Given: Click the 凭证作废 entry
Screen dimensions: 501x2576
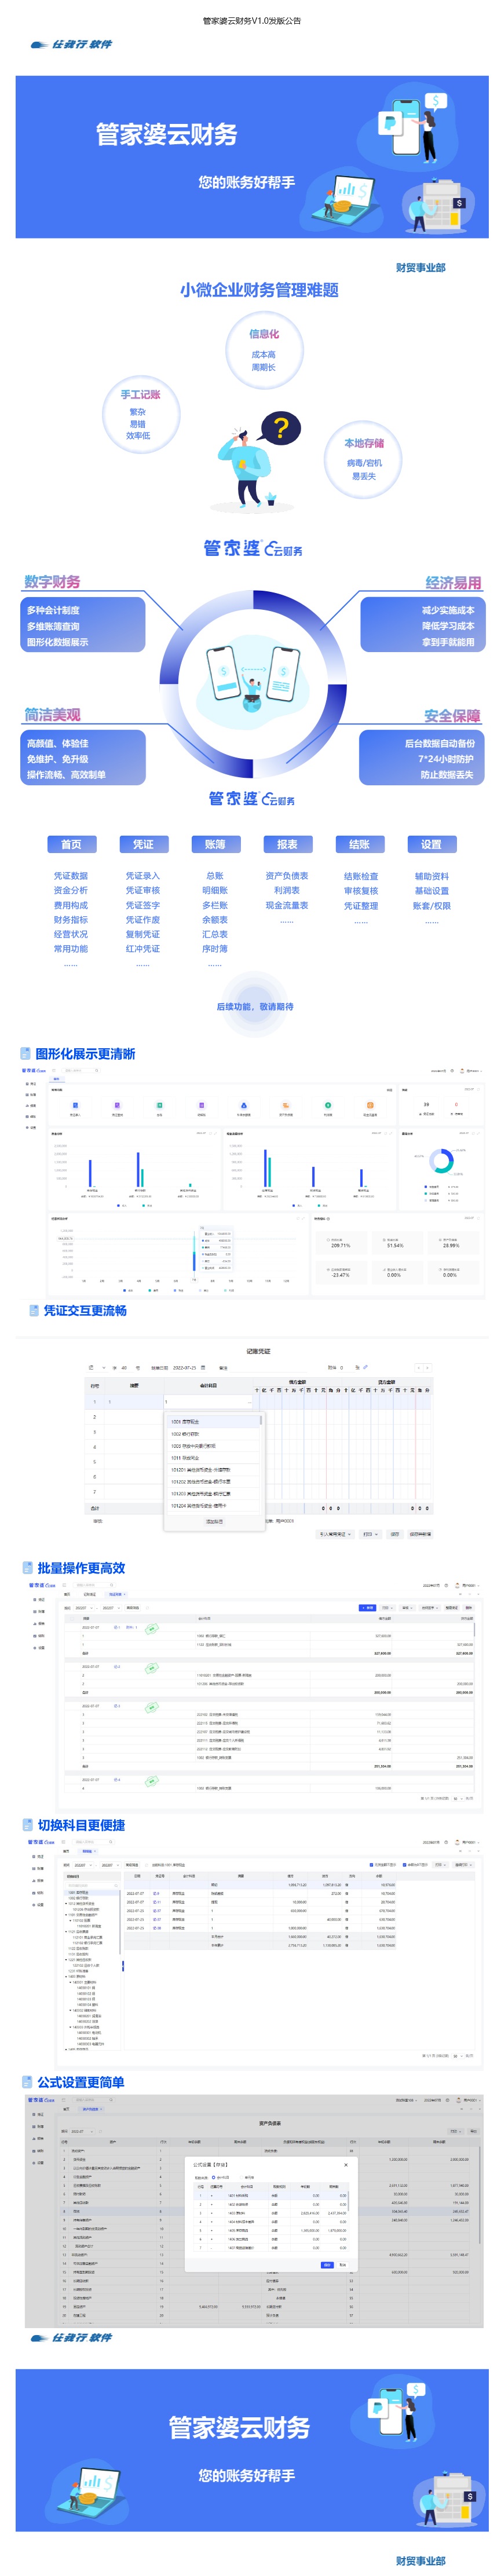Looking at the screenshot, I should pyautogui.click(x=143, y=920).
